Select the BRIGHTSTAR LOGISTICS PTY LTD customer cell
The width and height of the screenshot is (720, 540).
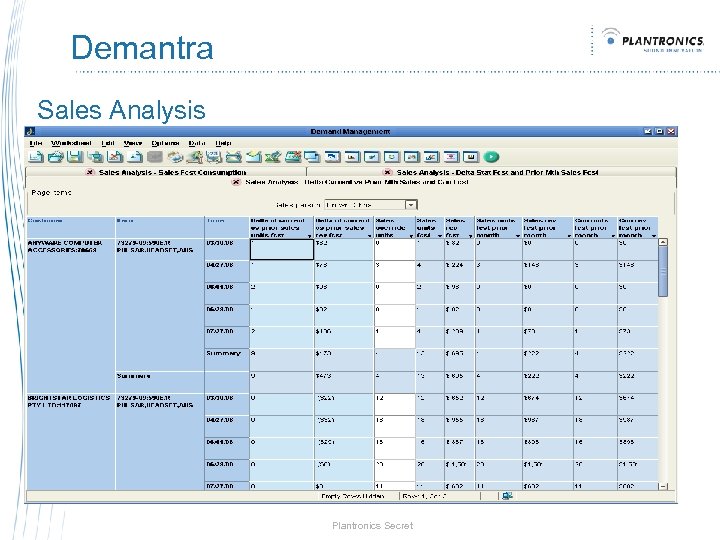coord(71,442)
